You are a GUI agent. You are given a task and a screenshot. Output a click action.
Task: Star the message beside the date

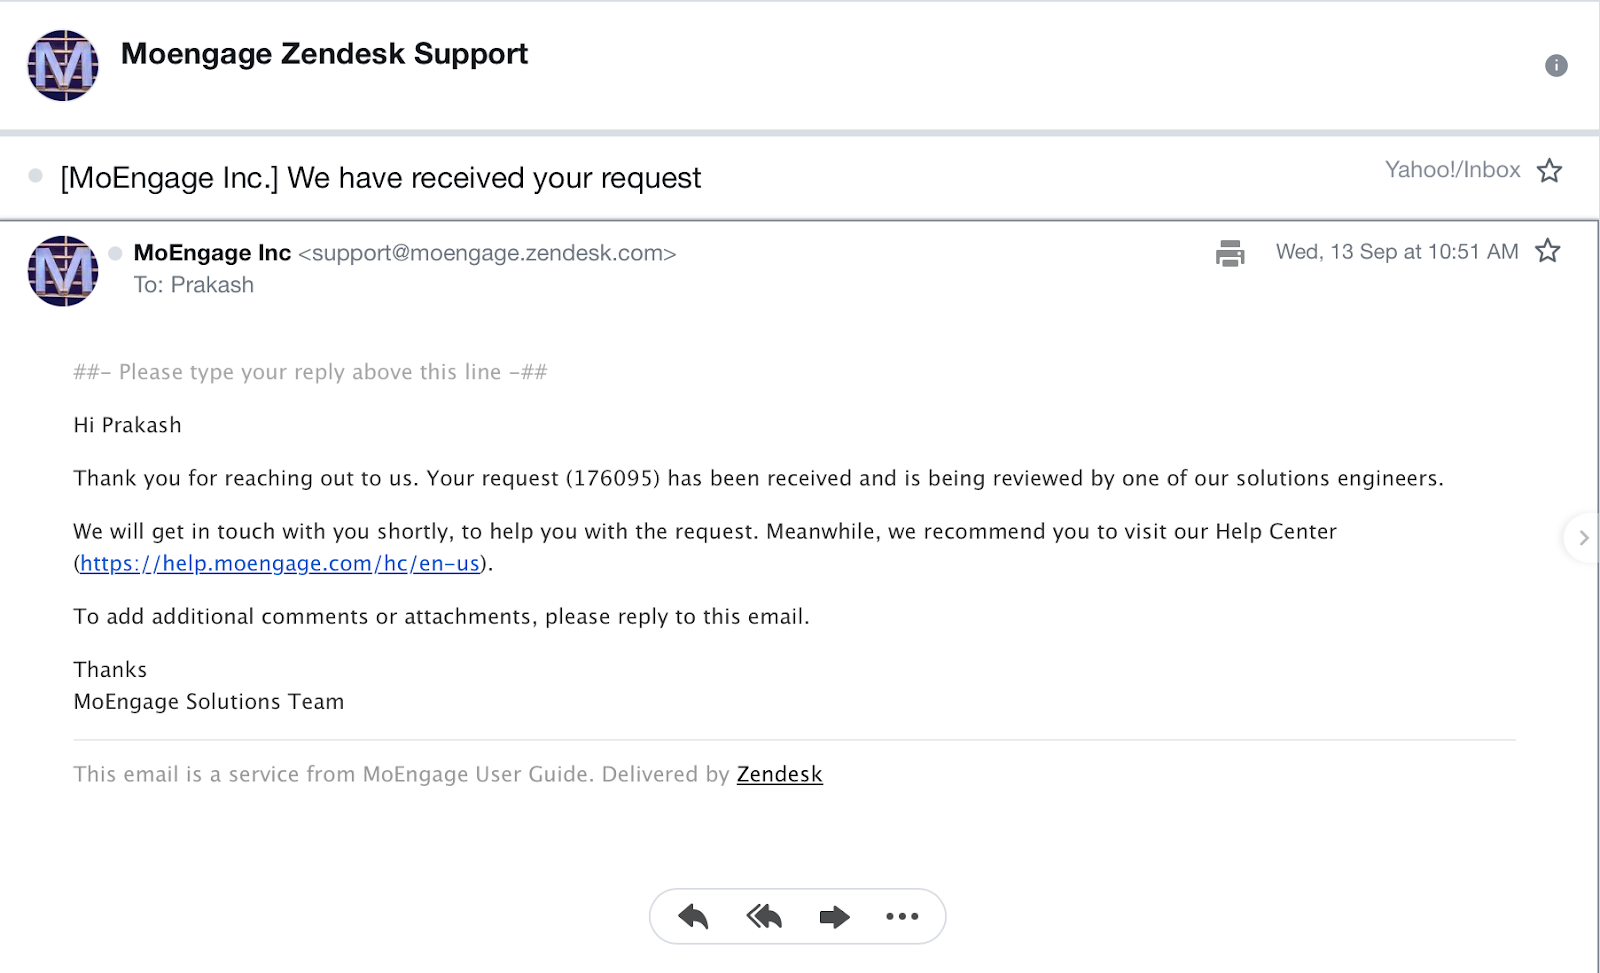tap(1547, 250)
